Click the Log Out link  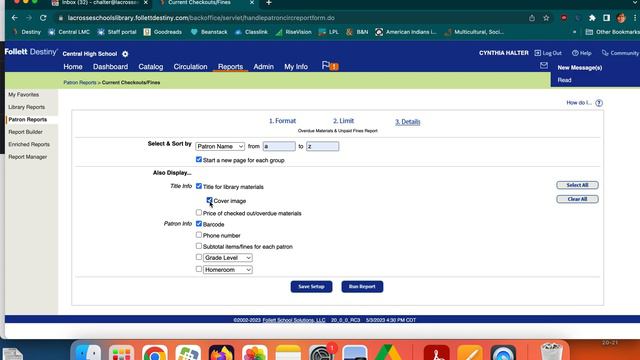(x=548, y=53)
